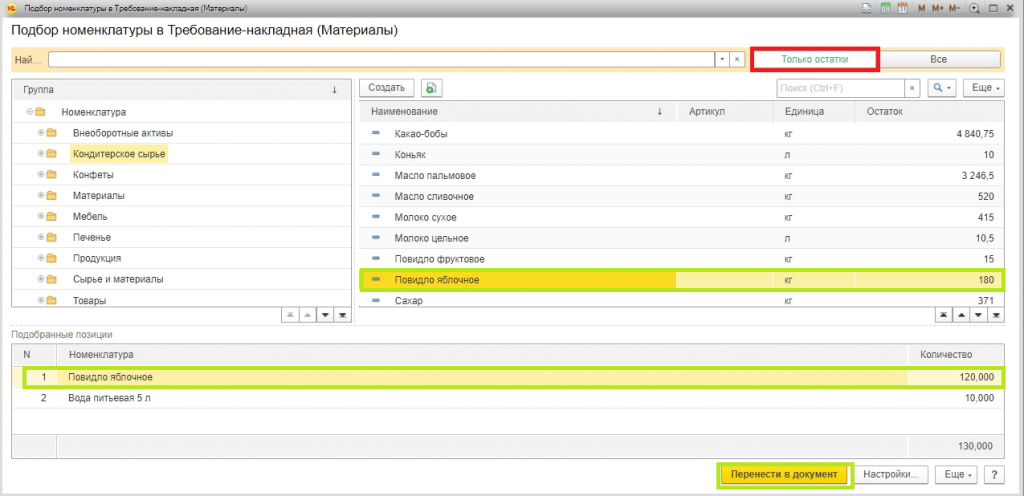Image resolution: width=1024 pixels, height=496 pixels.
Task: Click into the Найти search input
Action: [x=382, y=59]
